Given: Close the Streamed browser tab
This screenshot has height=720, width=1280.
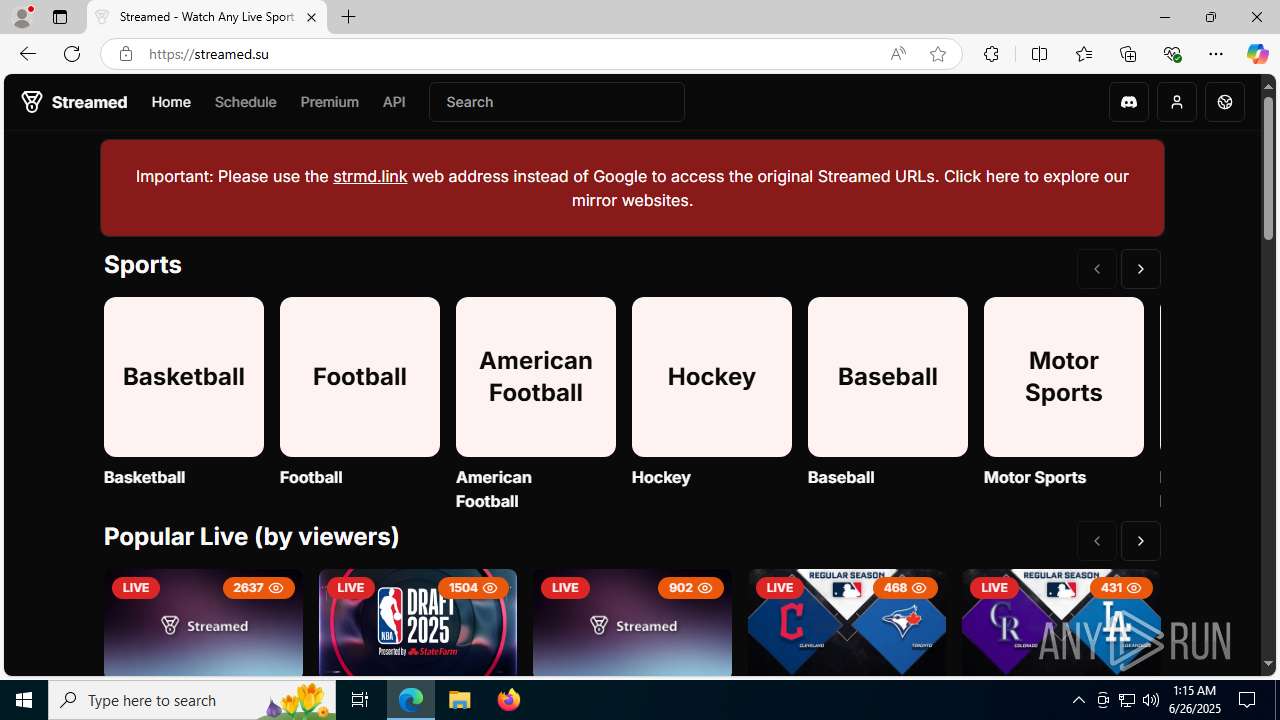Looking at the screenshot, I should [x=311, y=18].
